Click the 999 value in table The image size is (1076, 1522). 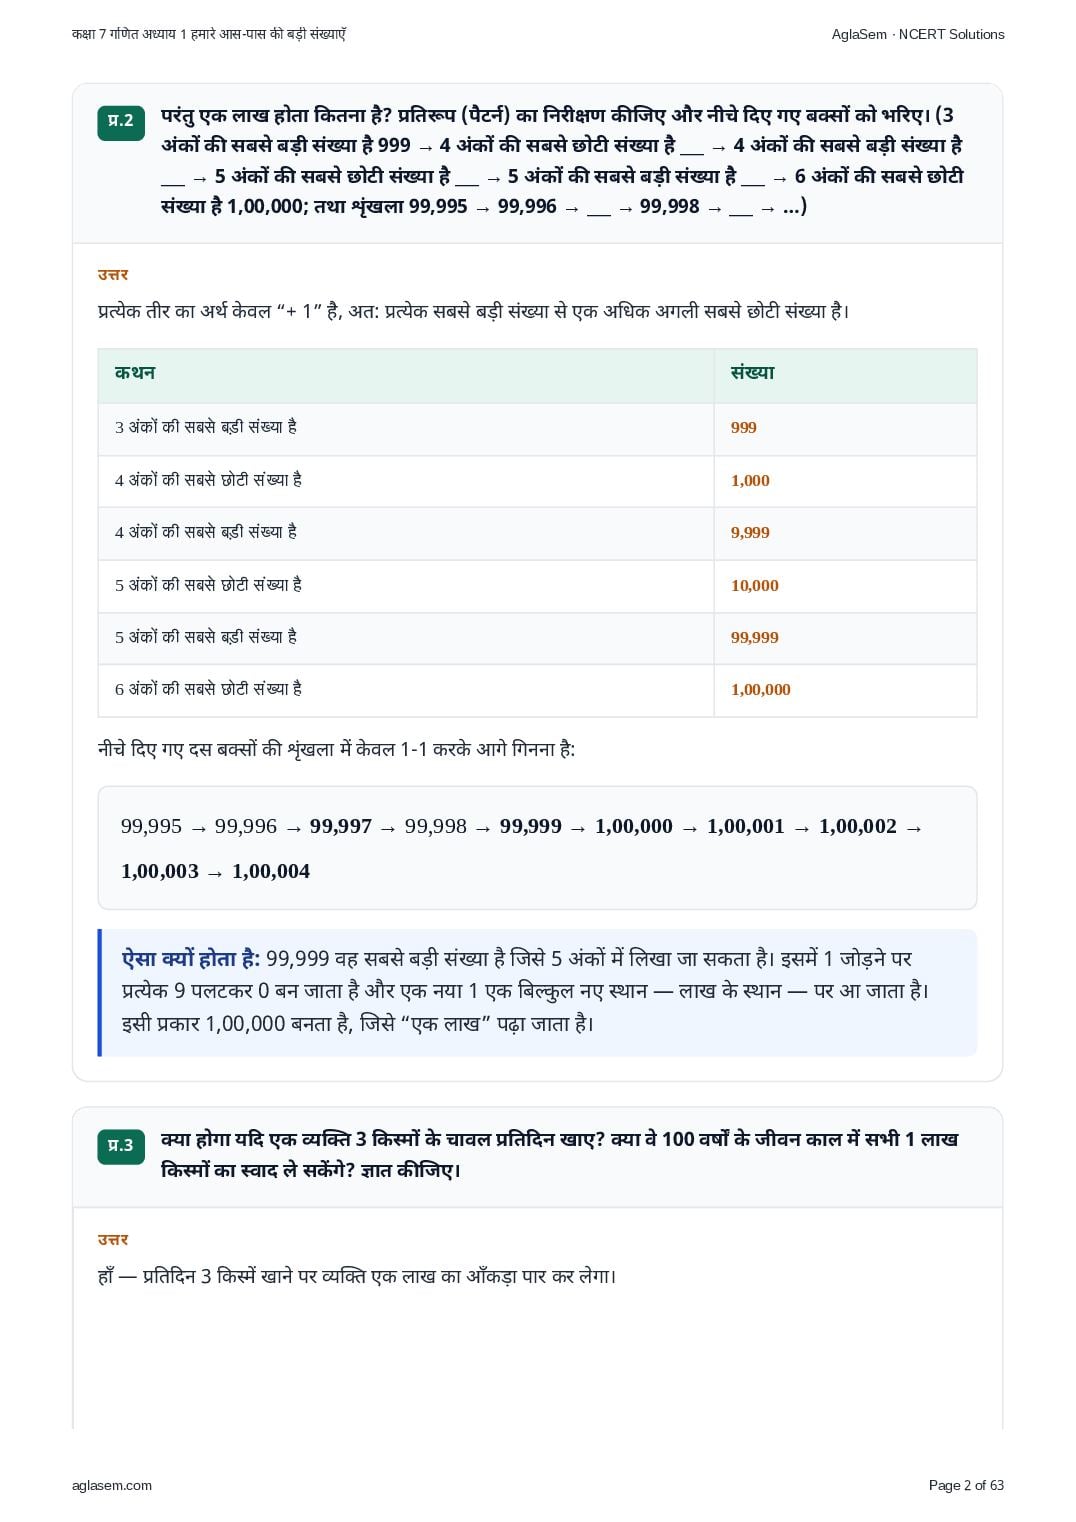point(744,428)
